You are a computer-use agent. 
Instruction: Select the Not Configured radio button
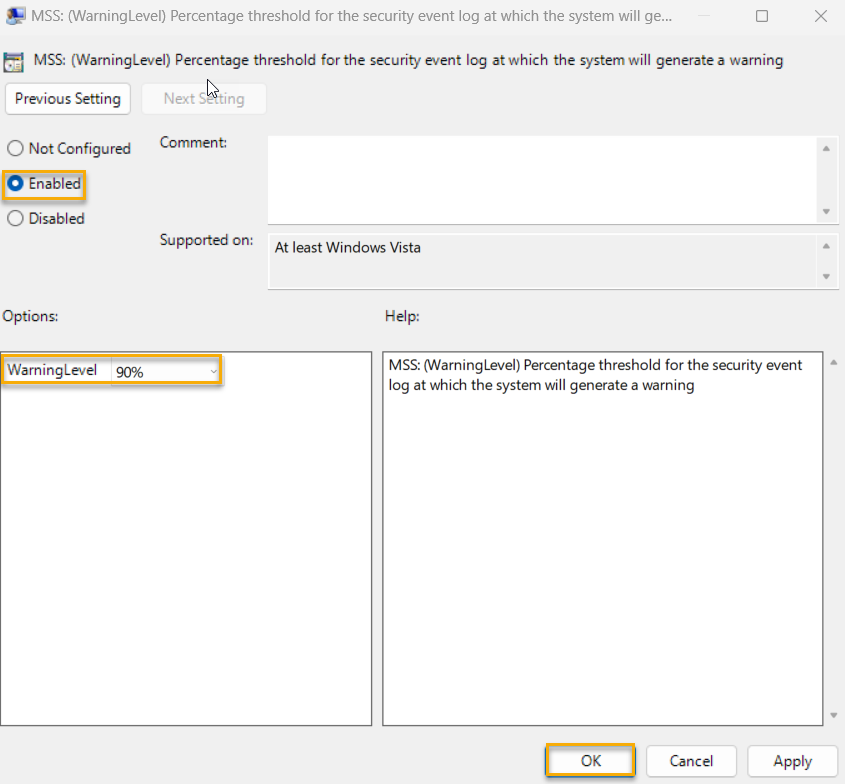point(15,148)
